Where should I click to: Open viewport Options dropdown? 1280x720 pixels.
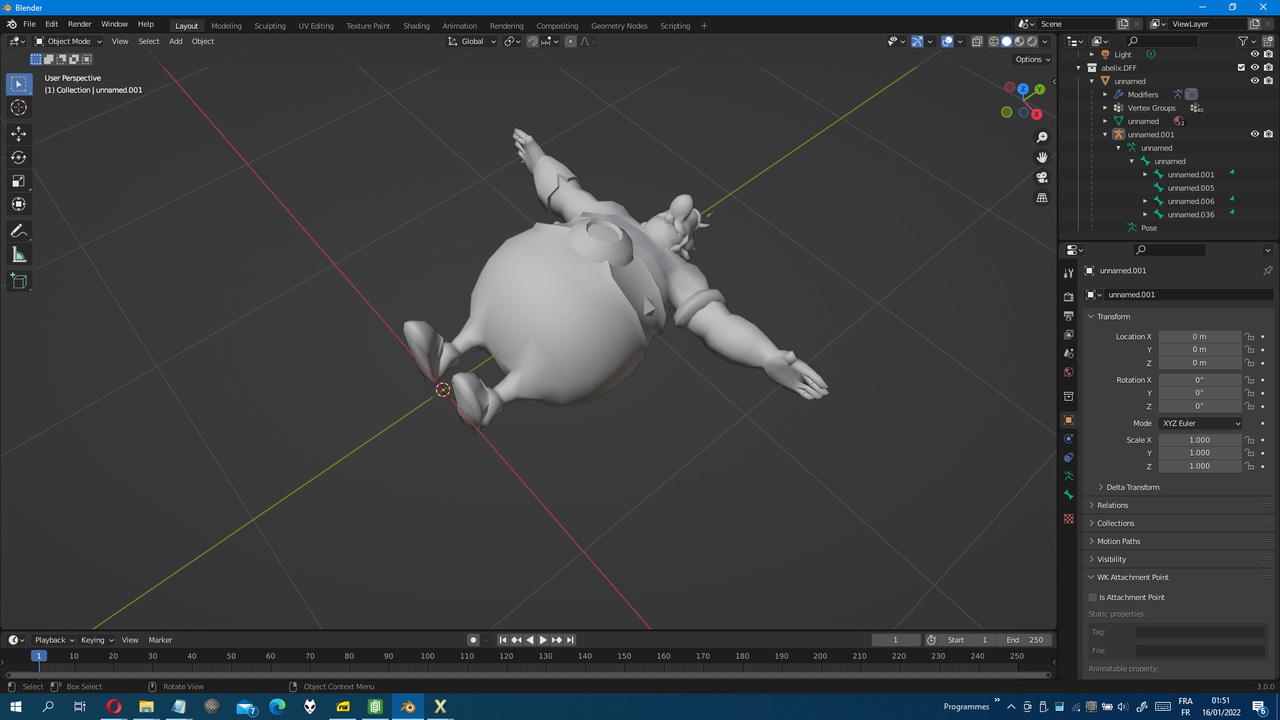tap(1033, 59)
